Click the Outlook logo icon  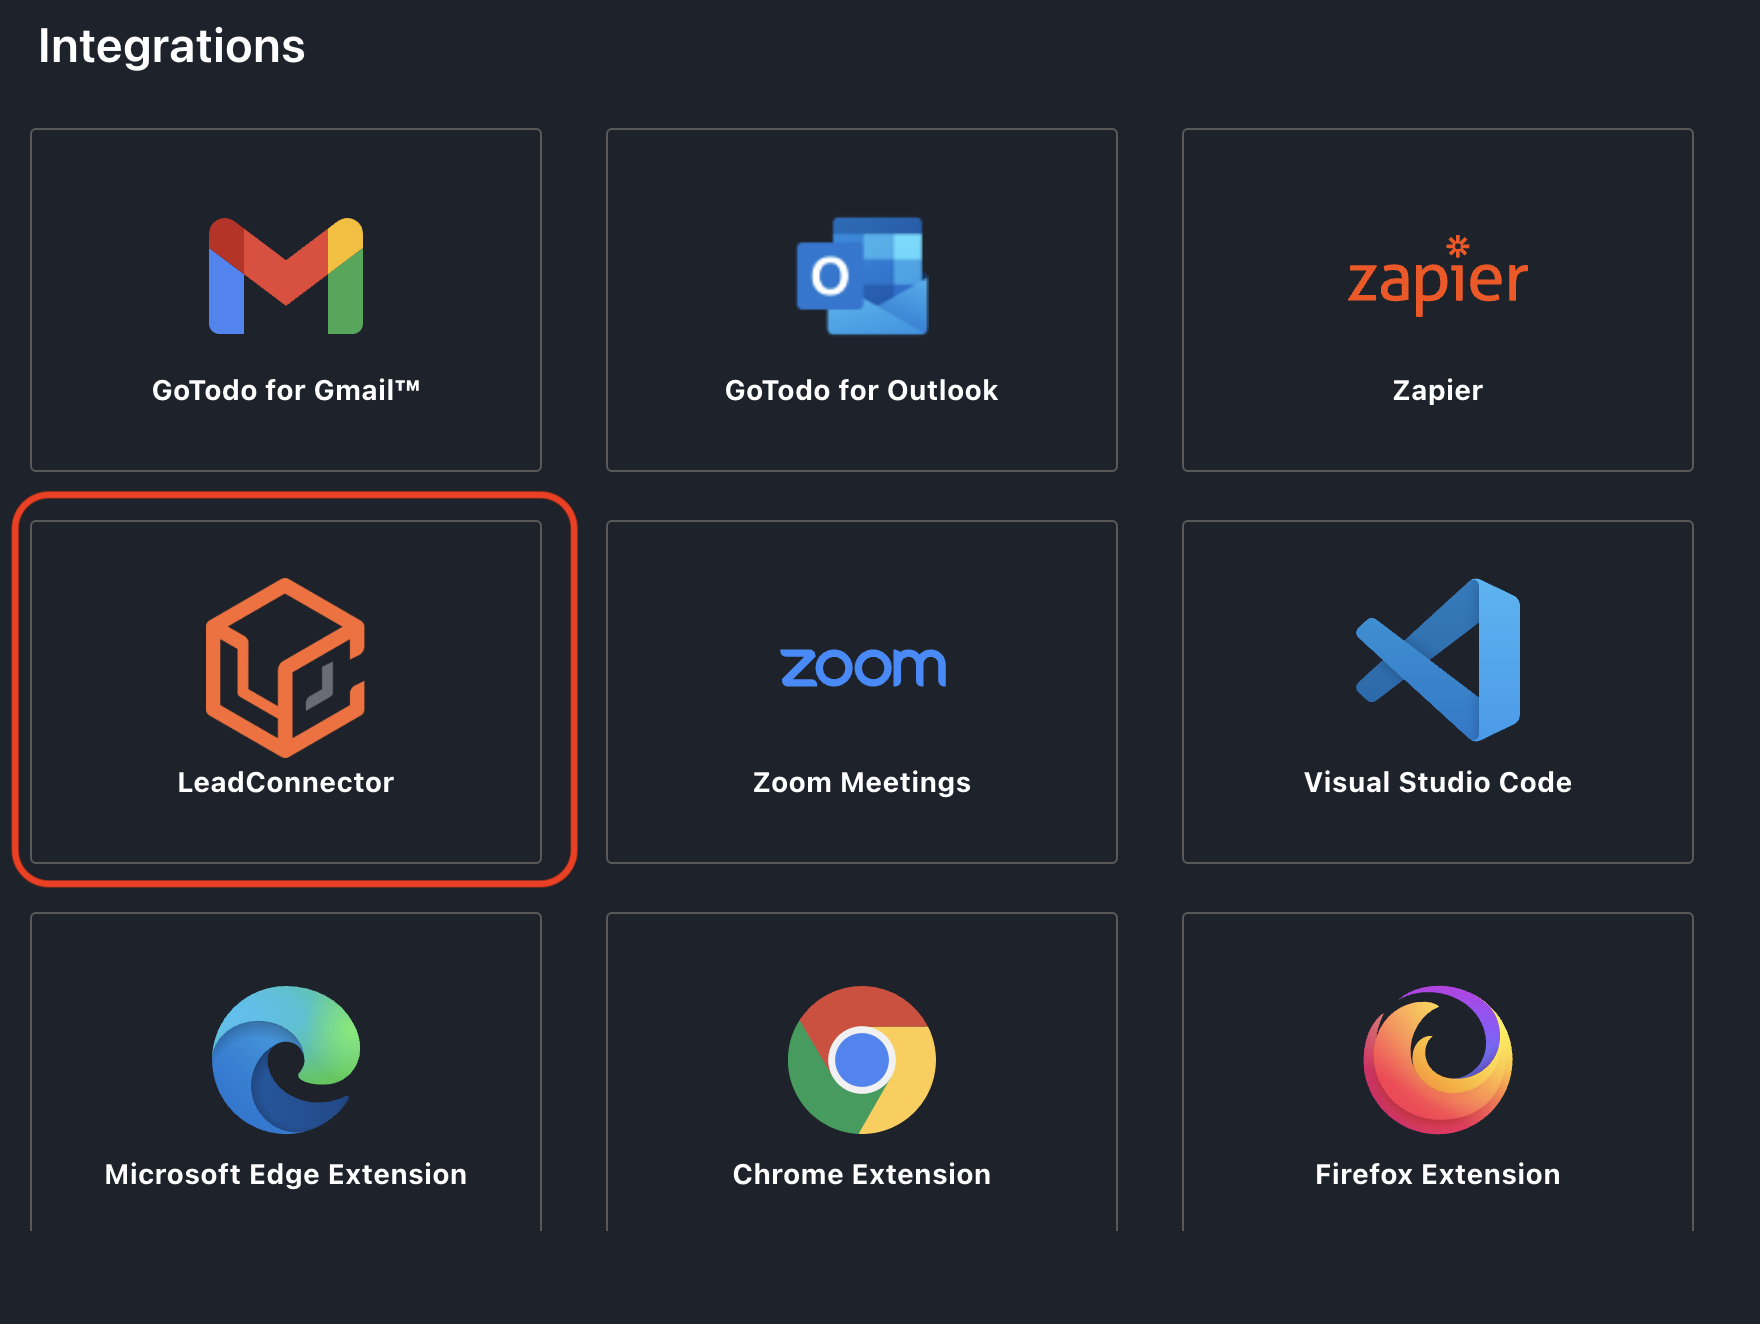(862, 276)
